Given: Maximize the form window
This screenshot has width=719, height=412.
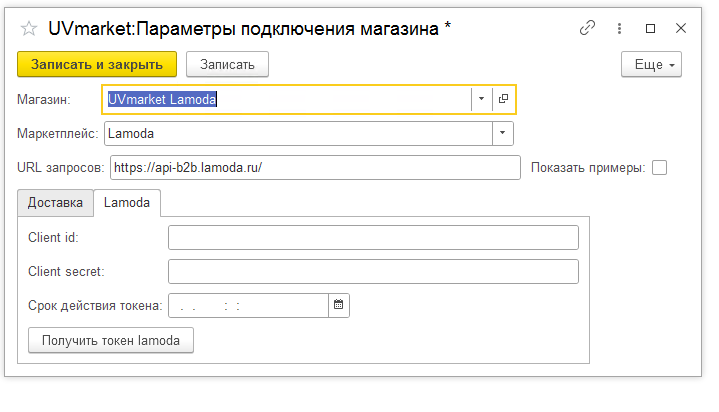Looking at the screenshot, I should coord(650,28).
